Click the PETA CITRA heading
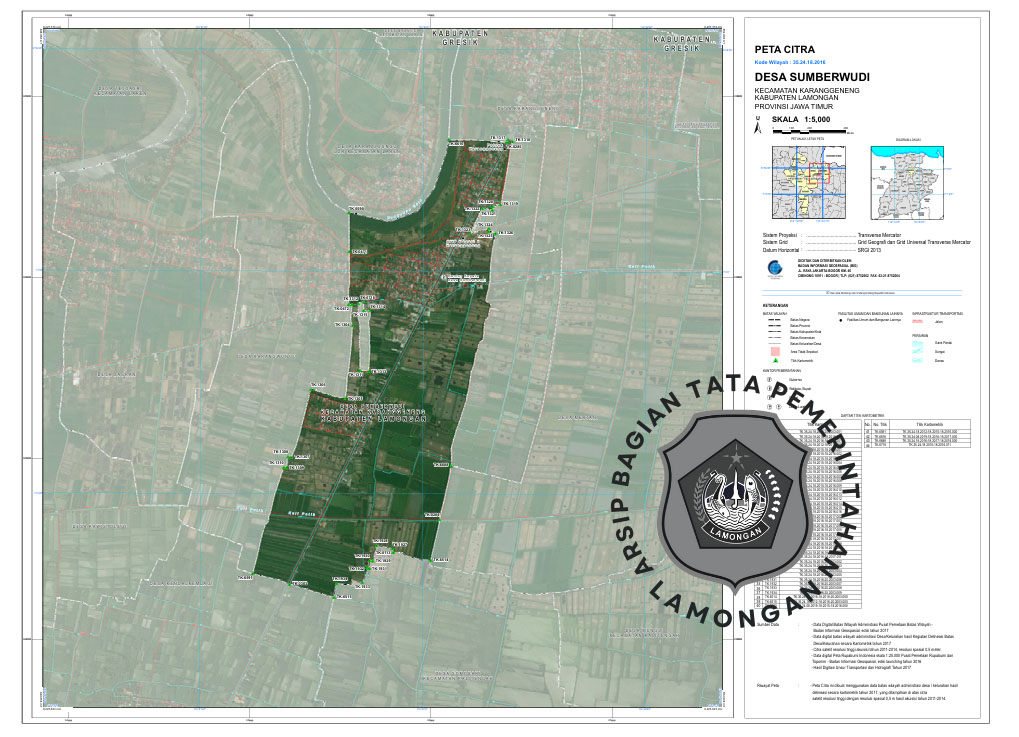1019x737 pixels. (x=784, y=49)
